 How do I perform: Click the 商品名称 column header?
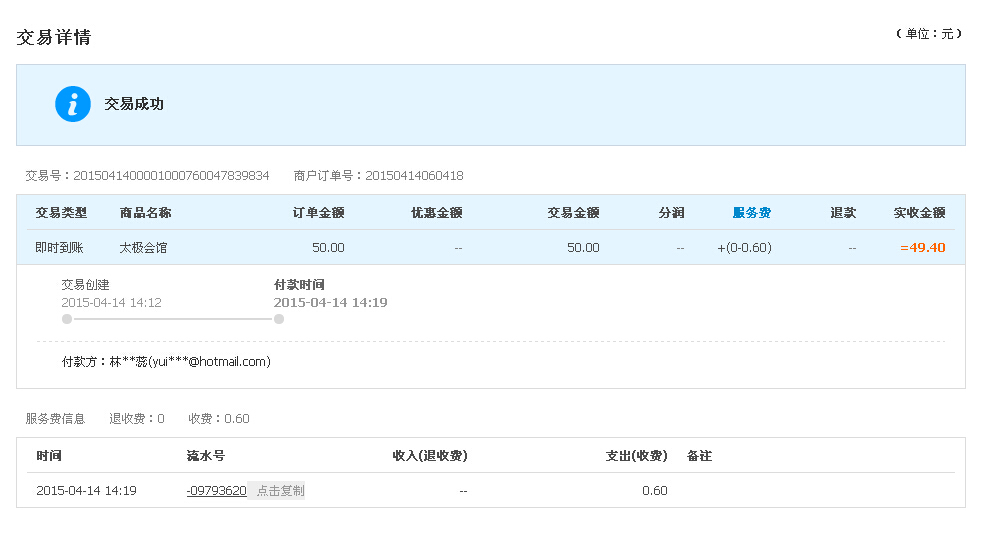pyautogui.click(x=145, y=213)
